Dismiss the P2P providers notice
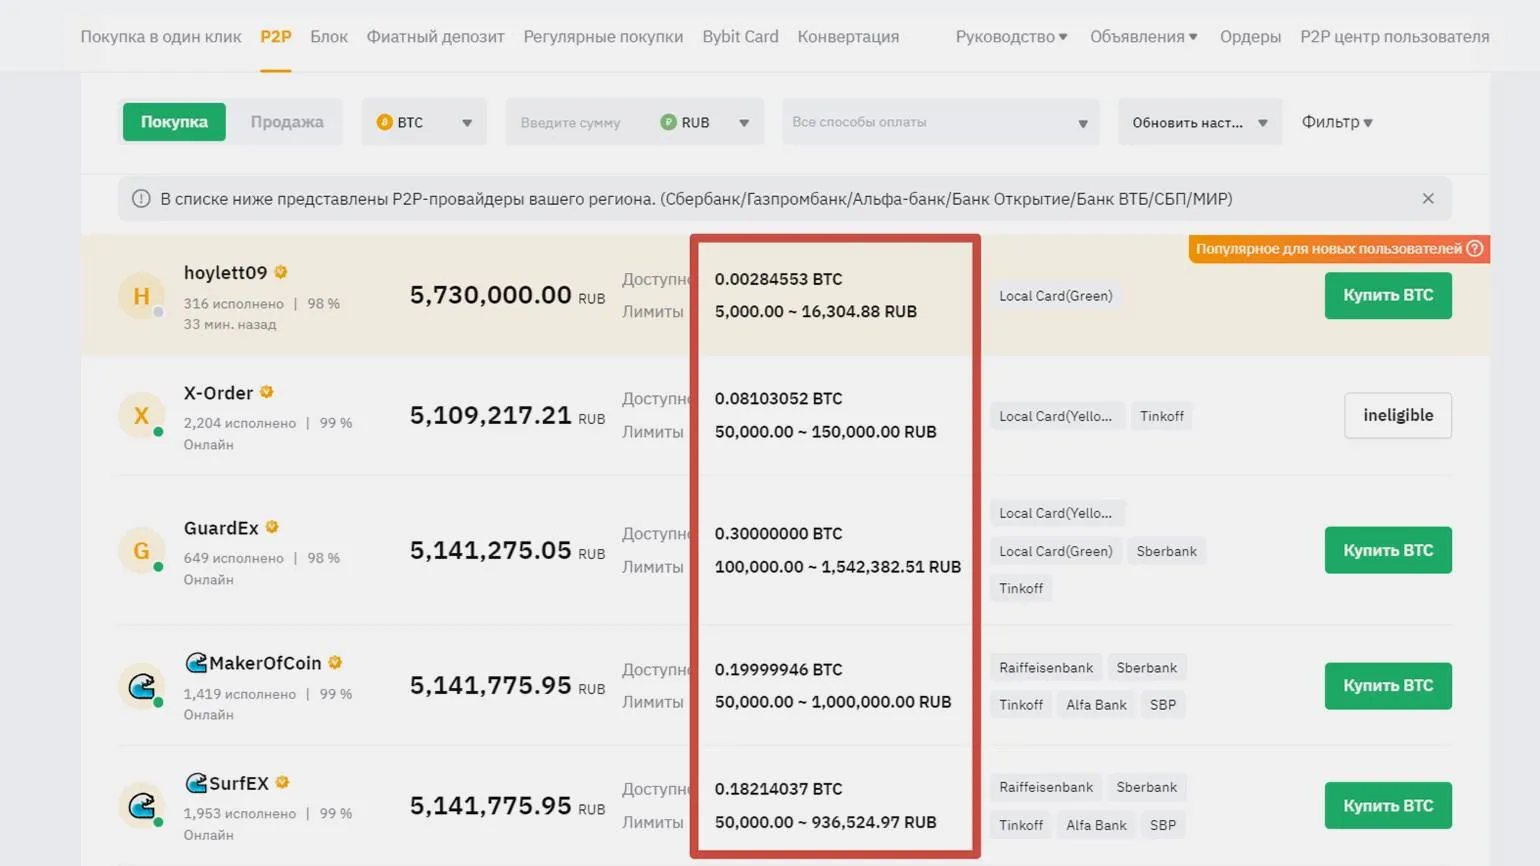Screen dimensions: 1540x866 click(x=1427, y=199)
